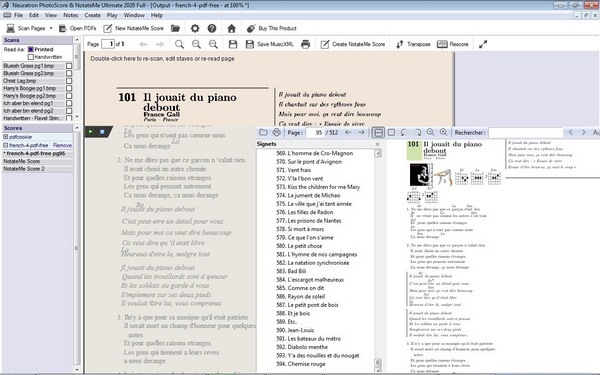600x375 pixels.
Task: Click the zoom in magnifier icon
Action: pos(196,44)
